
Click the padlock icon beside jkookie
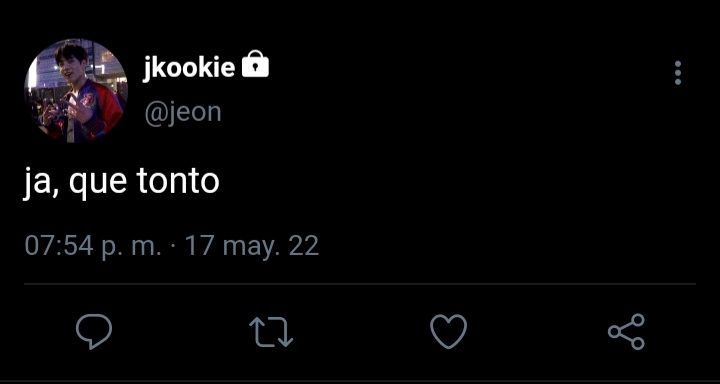pyautogui.click(x=255, y=64)
